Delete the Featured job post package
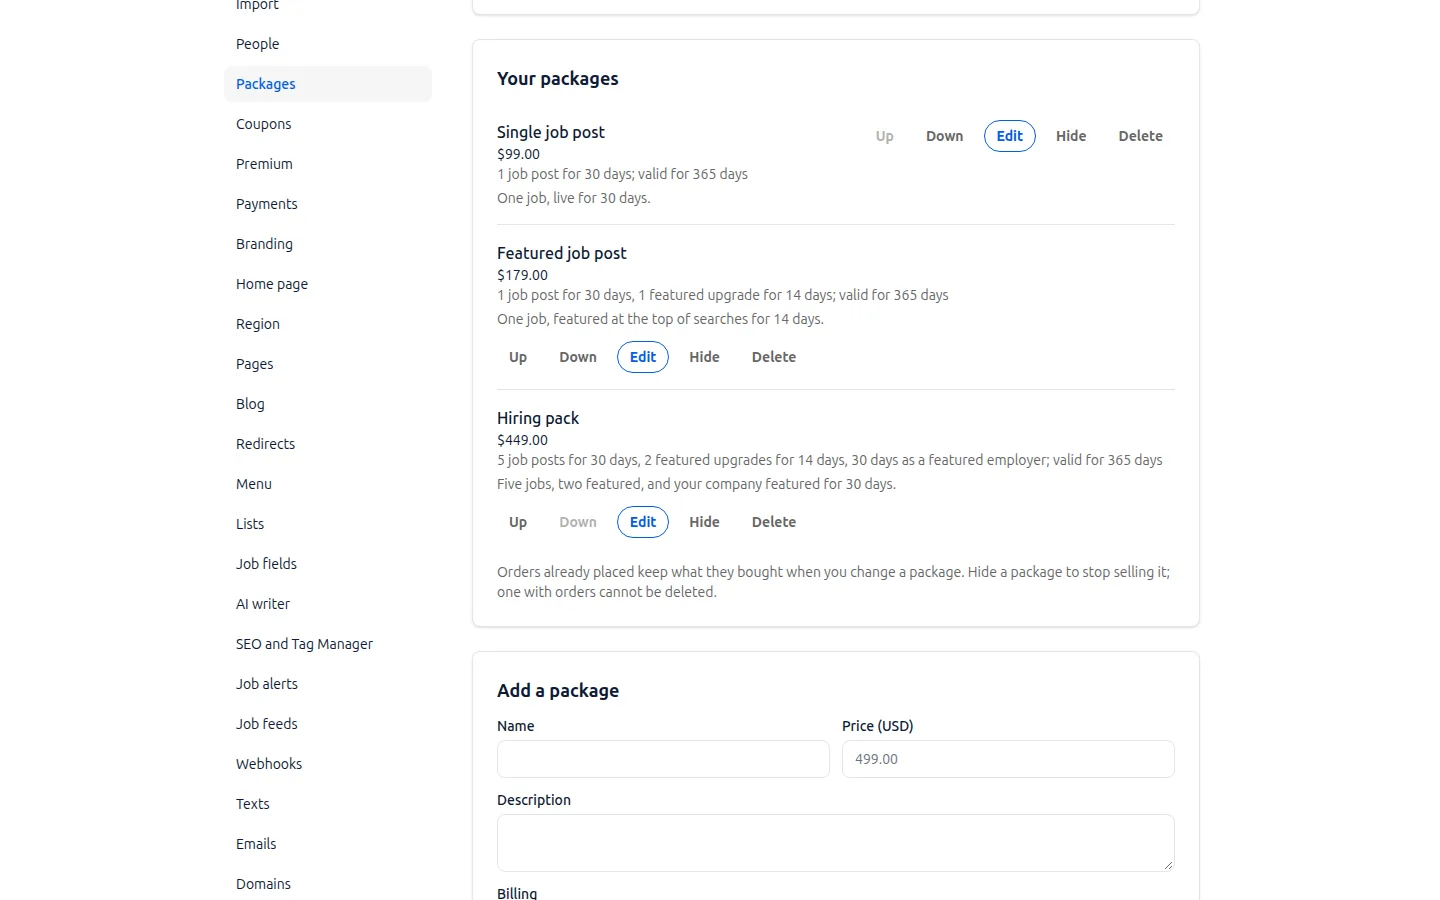 tap(774, 357)
